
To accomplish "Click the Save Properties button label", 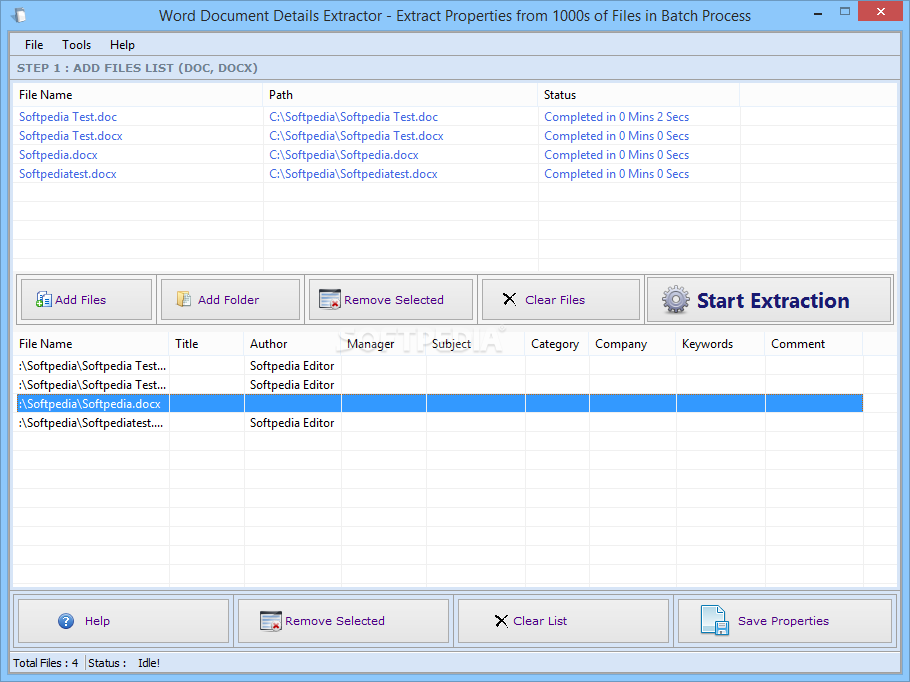I will (783, 621).
